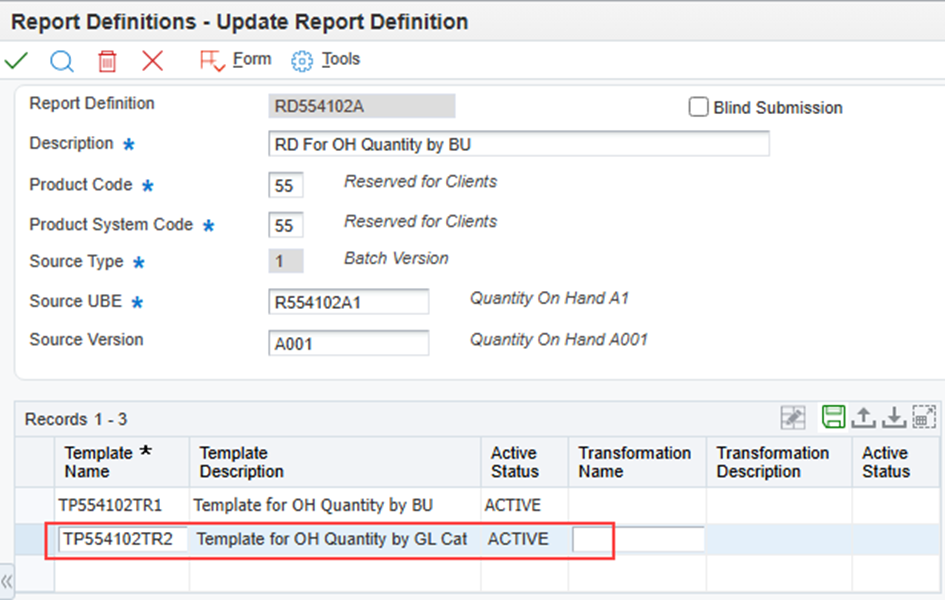This screenshot has height=600, width=945.
Task: Open the Form menu
Action: coord(236,60)
